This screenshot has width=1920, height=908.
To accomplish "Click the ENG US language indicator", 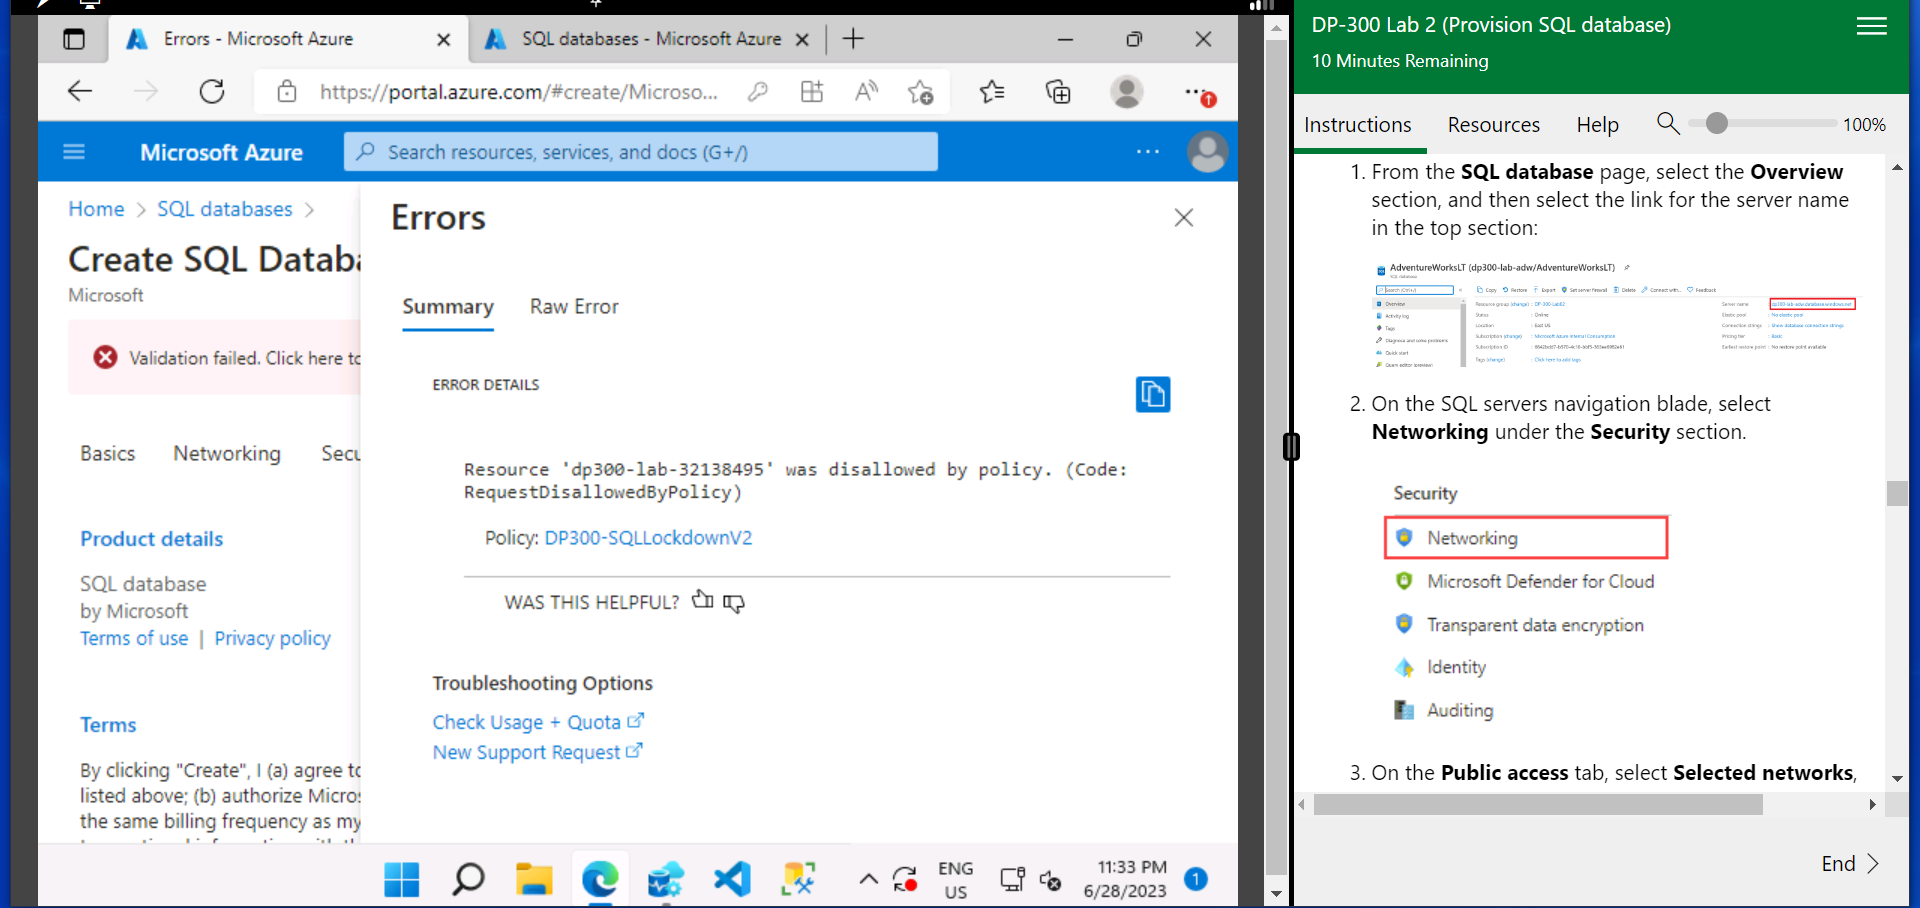I will click(x=955, y=880).
